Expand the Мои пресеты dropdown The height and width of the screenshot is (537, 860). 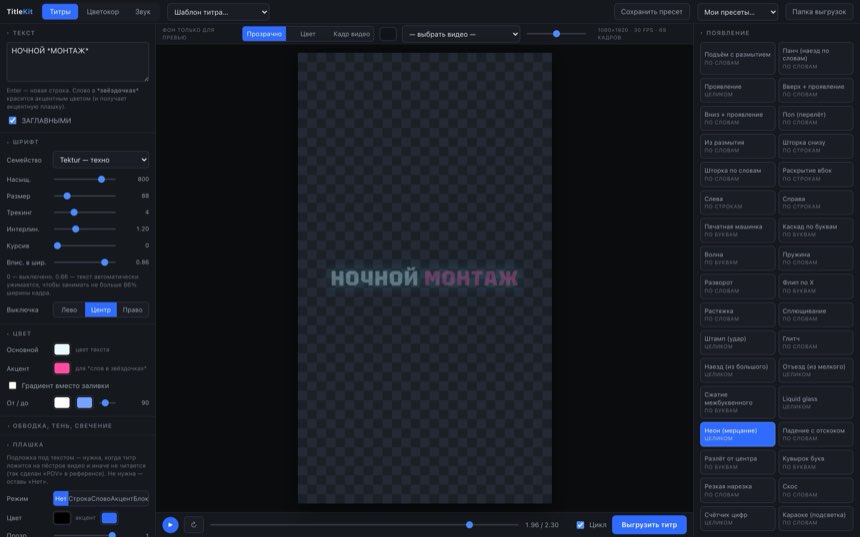click(738, 12)
